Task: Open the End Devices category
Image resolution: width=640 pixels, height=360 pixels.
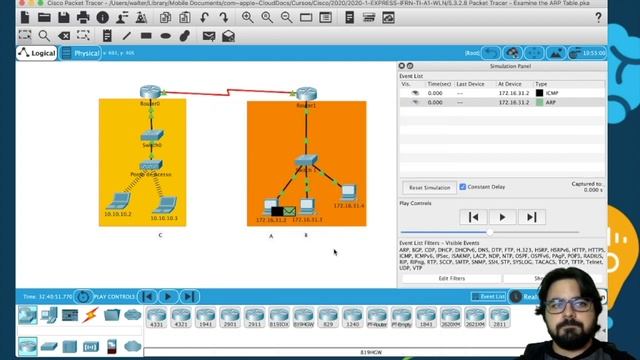Action: 49,315
